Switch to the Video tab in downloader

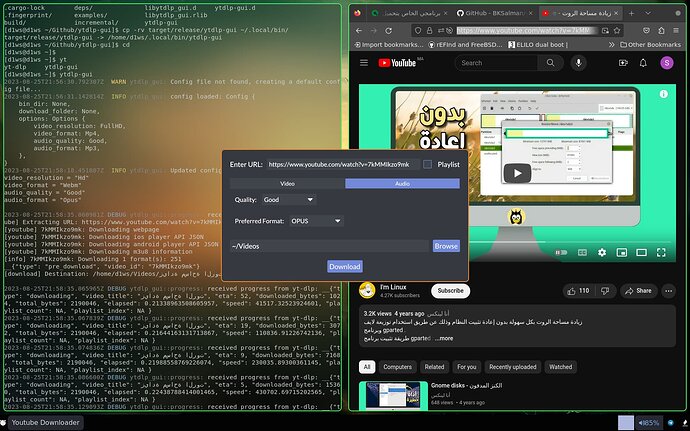[x=287, y=184]
